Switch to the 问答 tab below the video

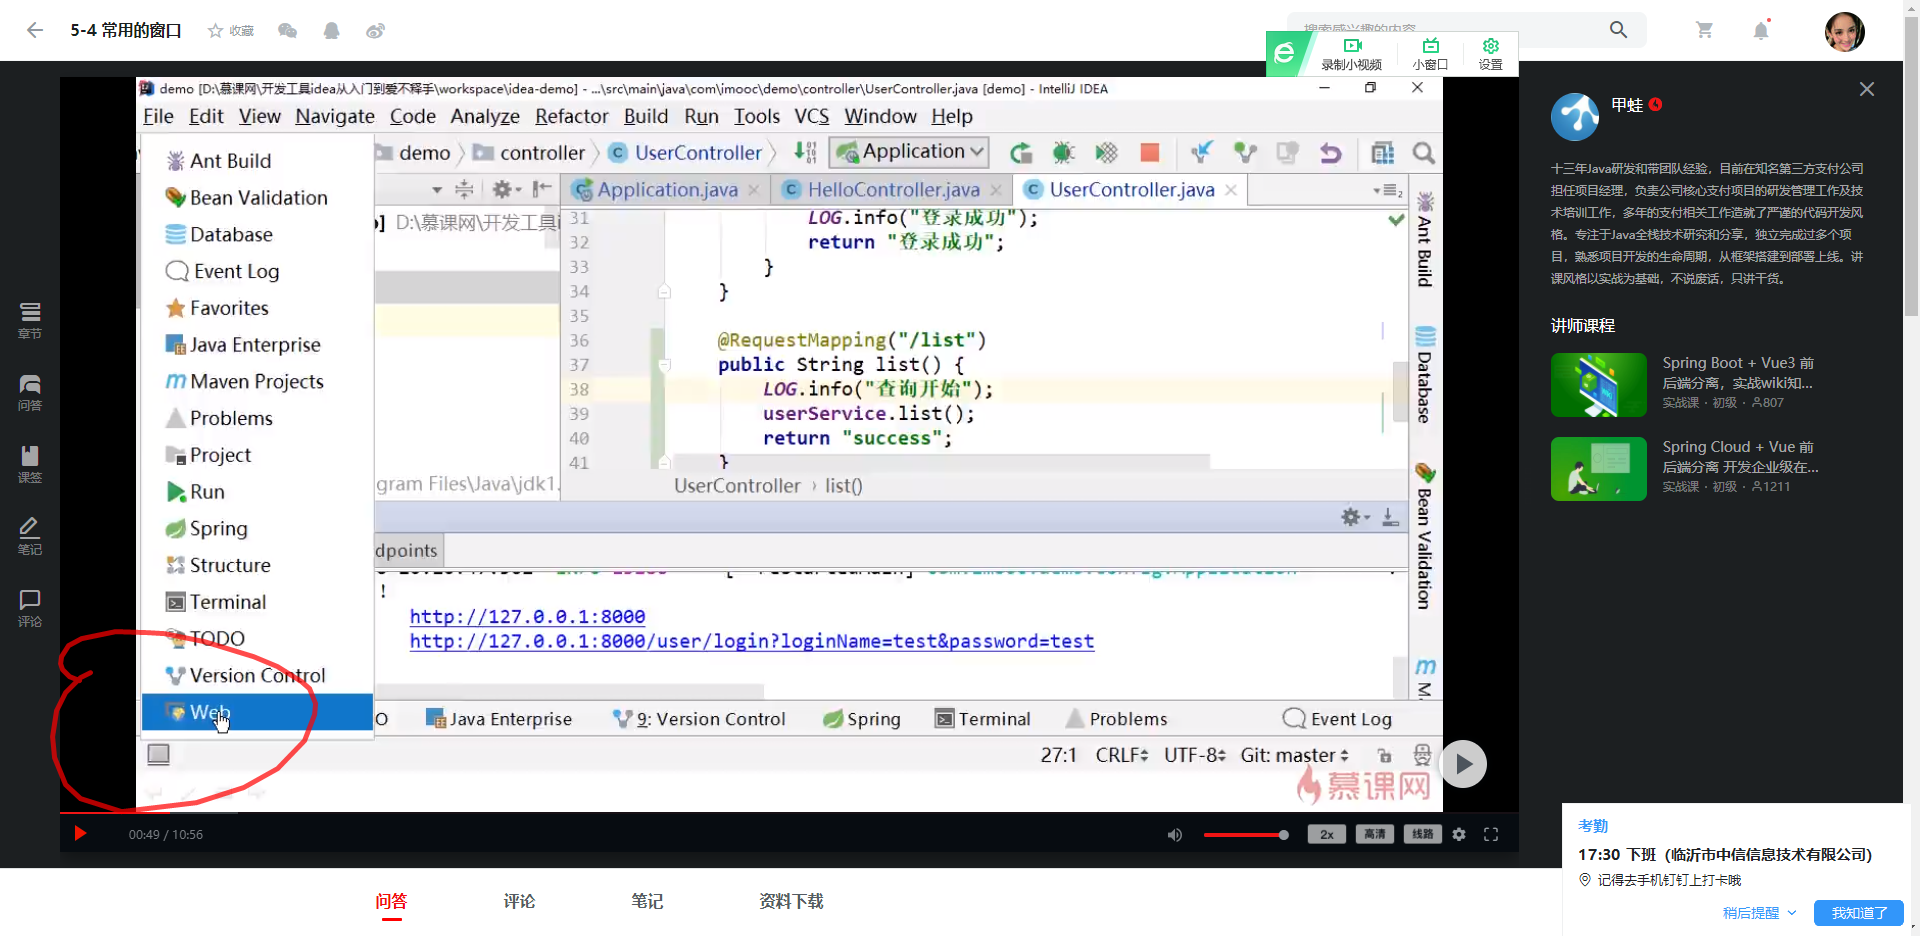pos(391,901)
